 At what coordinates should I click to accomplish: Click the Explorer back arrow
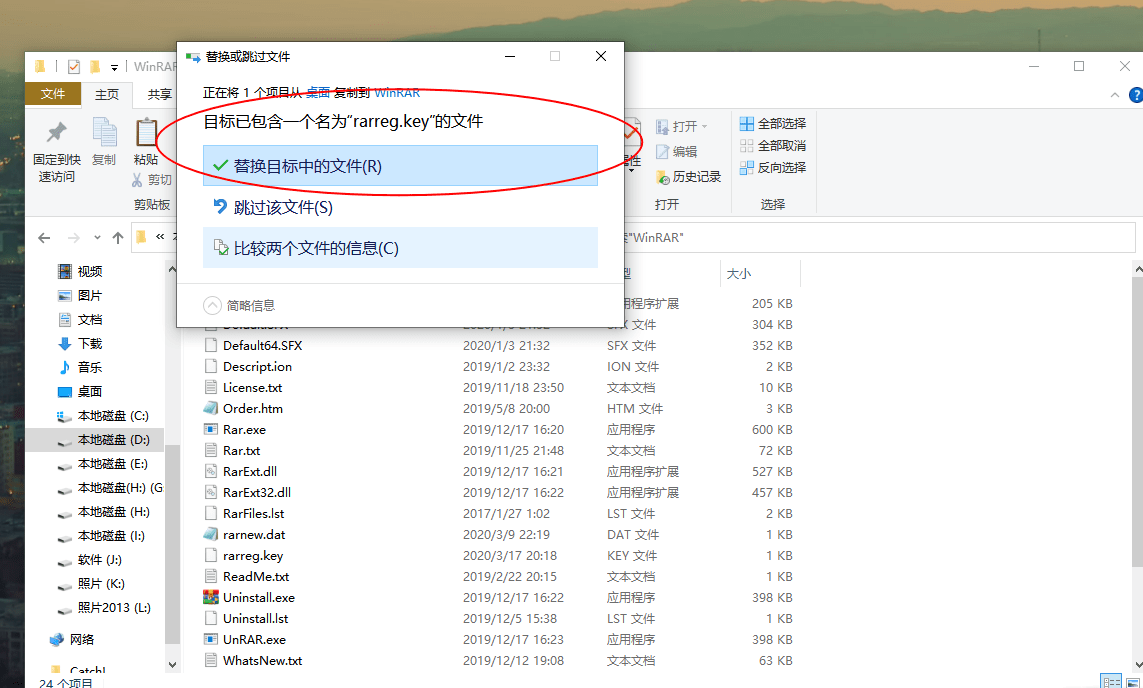point(44,238)
